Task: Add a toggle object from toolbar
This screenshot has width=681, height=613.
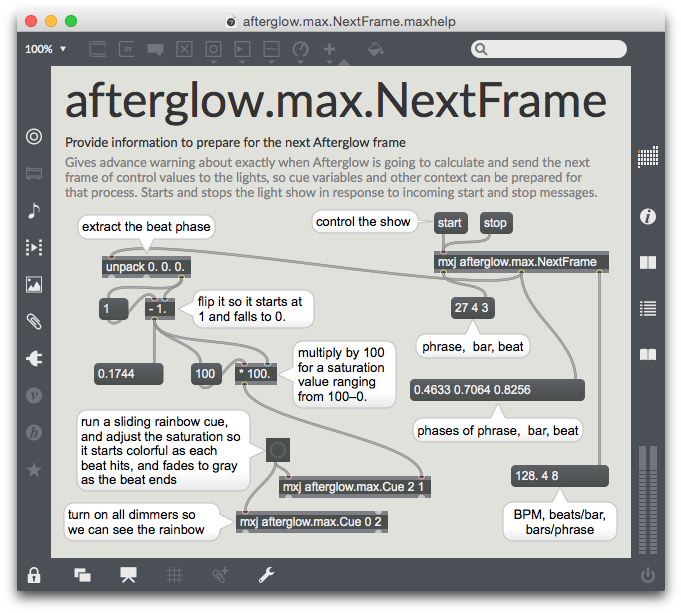Action: point(184,49)
